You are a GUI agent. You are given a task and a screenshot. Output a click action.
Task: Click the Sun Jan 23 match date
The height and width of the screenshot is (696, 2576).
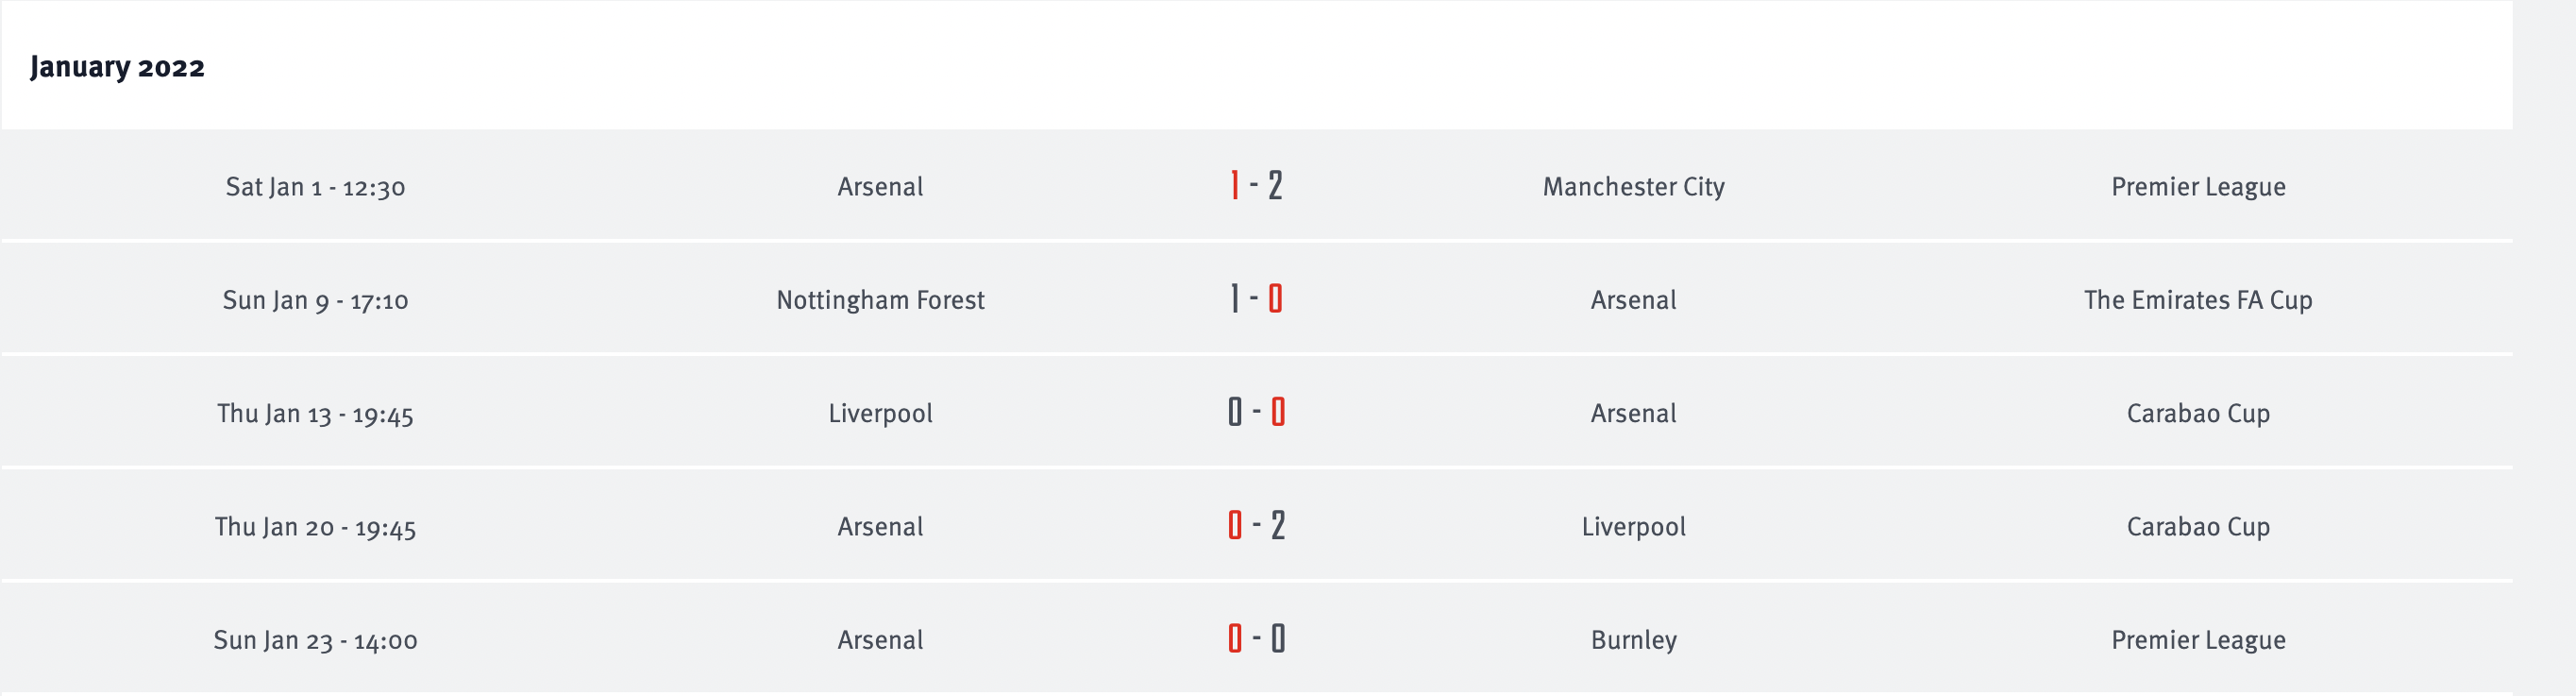[315, 640]
